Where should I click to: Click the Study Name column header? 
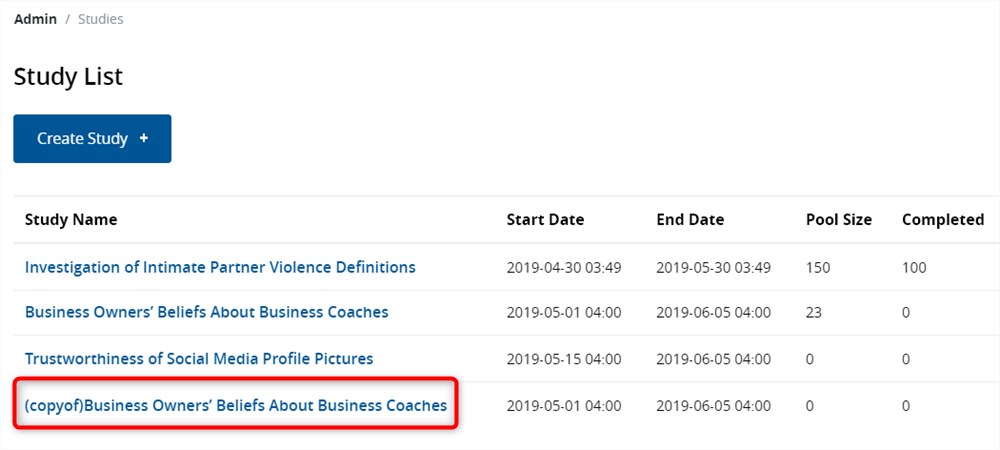pos(71,220)
